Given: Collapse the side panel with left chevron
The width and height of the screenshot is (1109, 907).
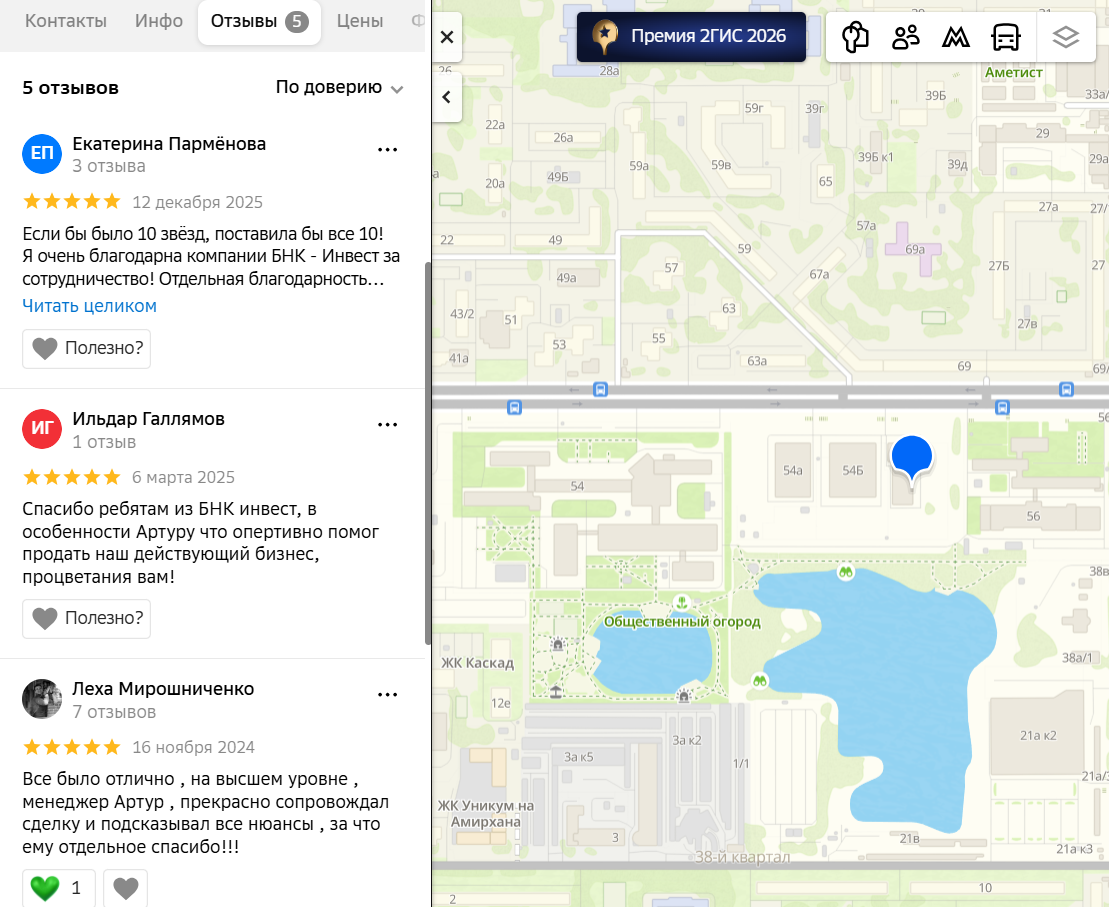Looking at the screenshot, I should pos(447,97).
